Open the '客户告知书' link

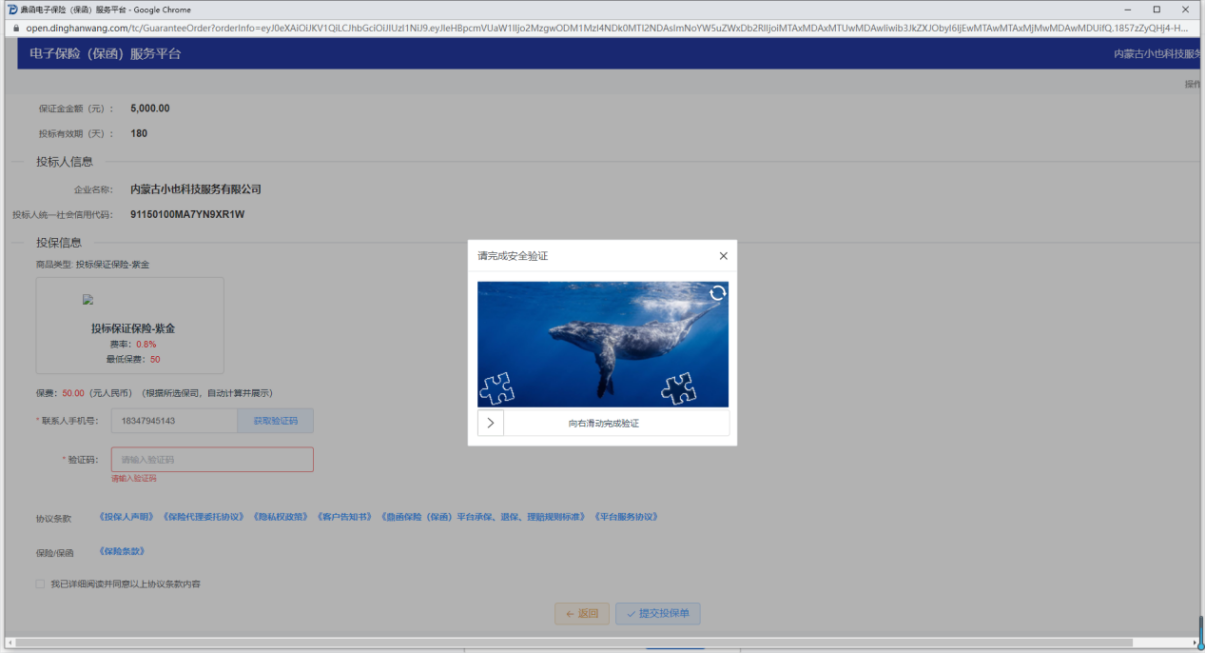tap(345, 517)
